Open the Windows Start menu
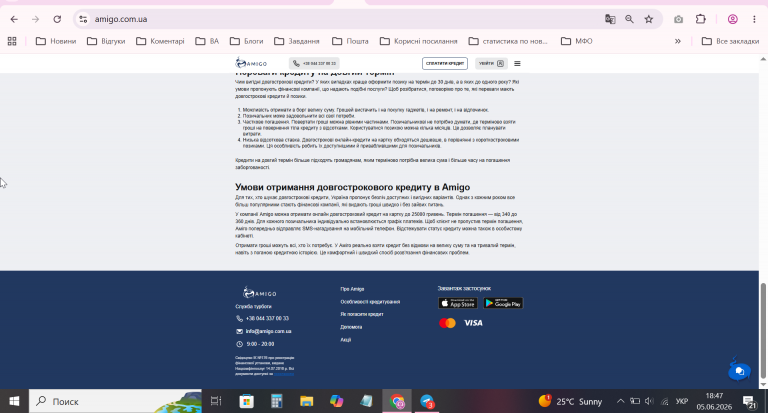 (14, 401)
